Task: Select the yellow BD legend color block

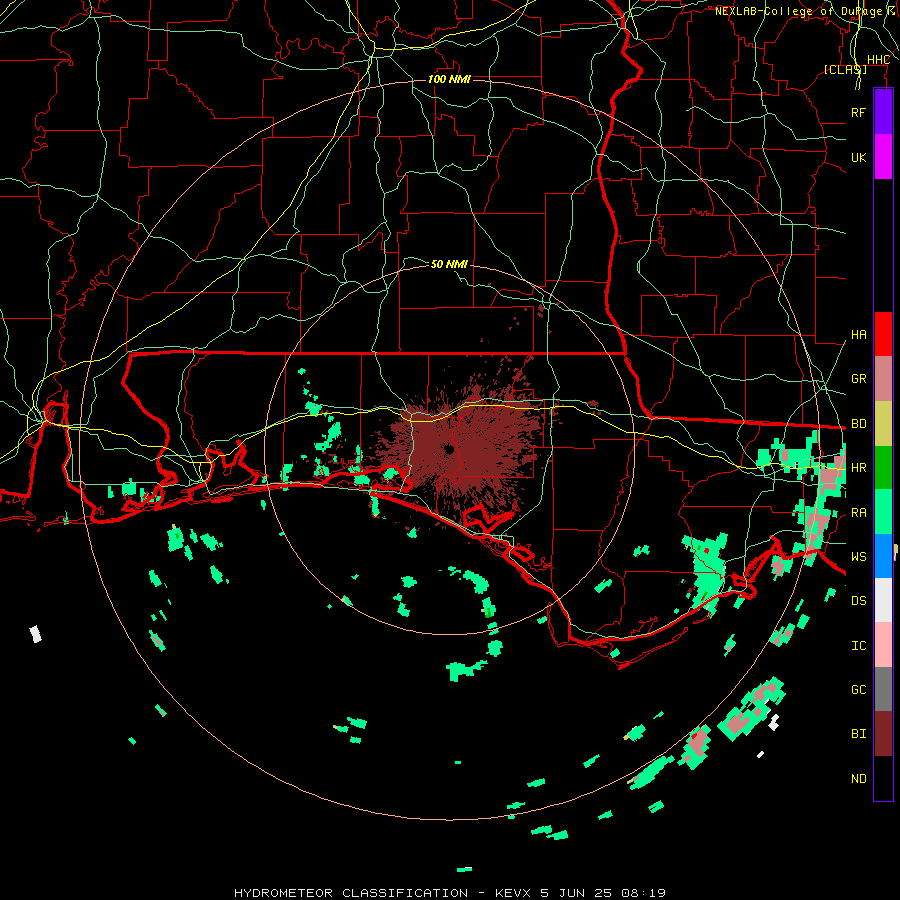Action: (x=883, y=424)
